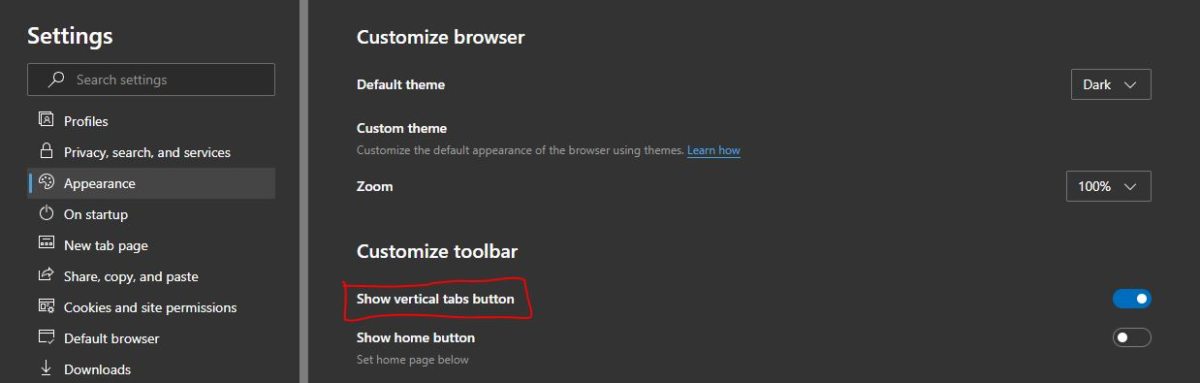The height and width of the screenshot is (383, 1200).
Task: Click the Cookies and site permissions icon
Action: pyautogui.click(x=46, y=306)
